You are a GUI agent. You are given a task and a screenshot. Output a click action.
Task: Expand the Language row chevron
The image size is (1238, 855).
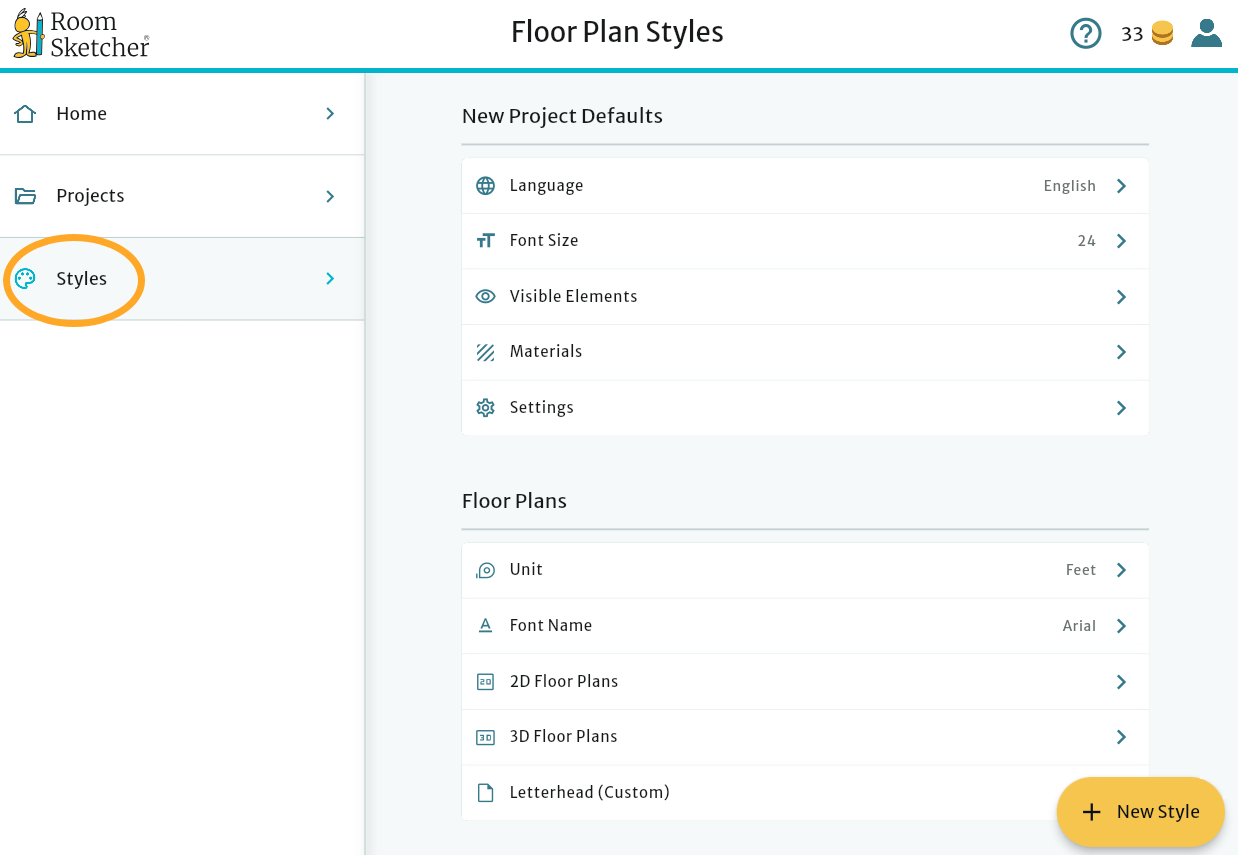pos(1120,185)
